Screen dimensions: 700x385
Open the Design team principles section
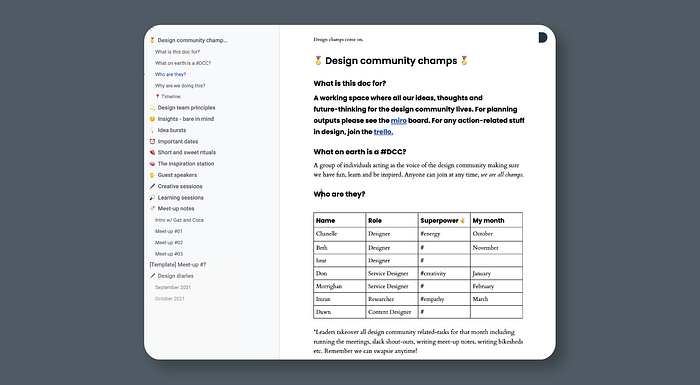[x=182, y=108]
